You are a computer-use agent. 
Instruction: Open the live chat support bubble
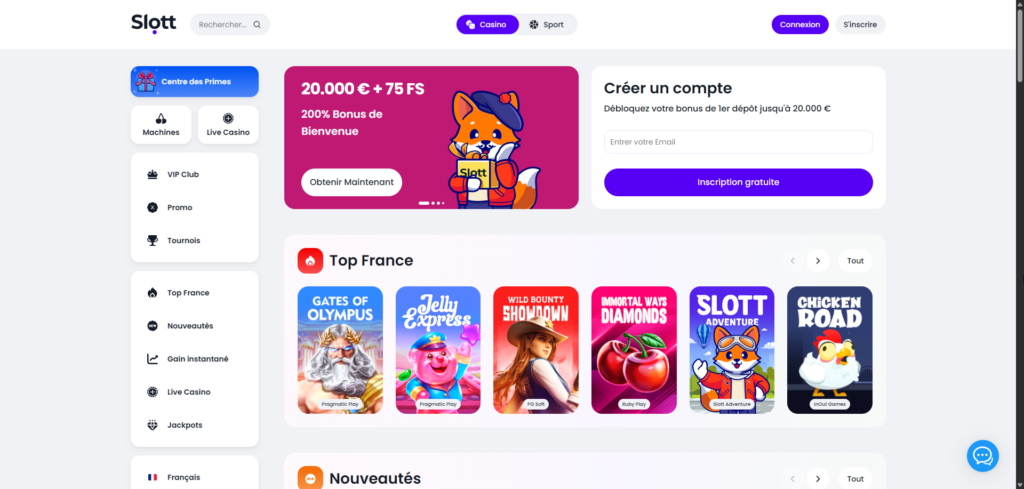(x=983, y=456)
